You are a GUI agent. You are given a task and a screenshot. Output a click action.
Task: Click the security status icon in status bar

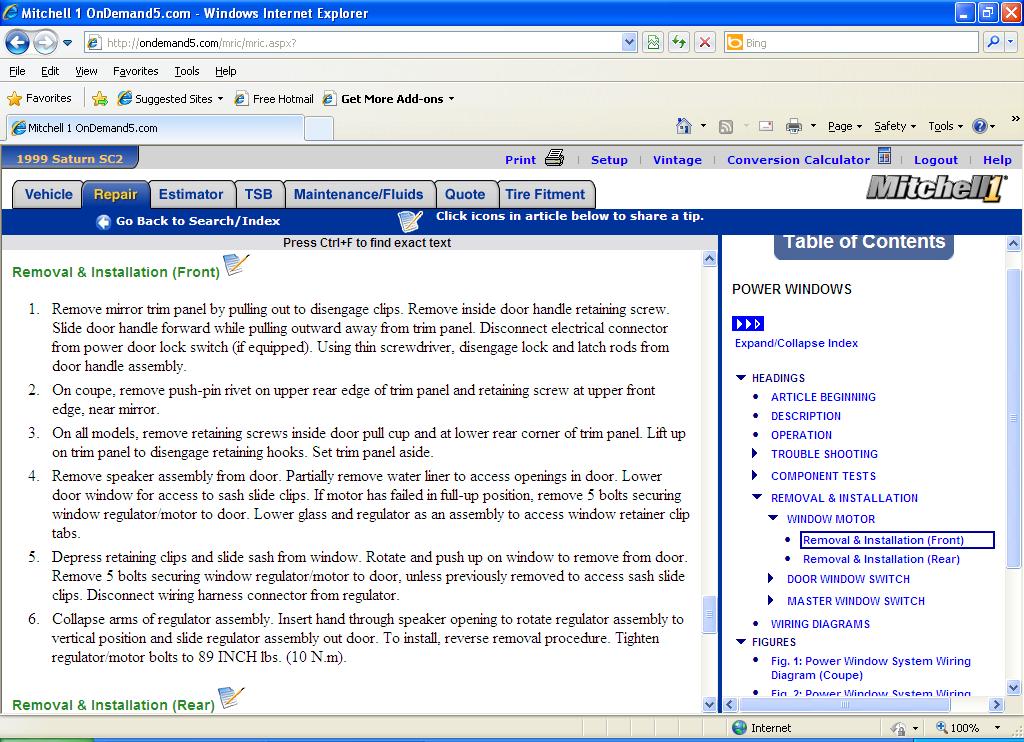pos(899,728)
